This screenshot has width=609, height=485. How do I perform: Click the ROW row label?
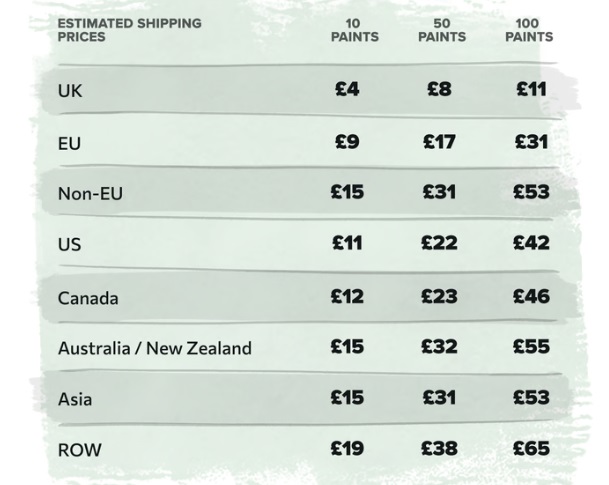click(x=79, y=450)
